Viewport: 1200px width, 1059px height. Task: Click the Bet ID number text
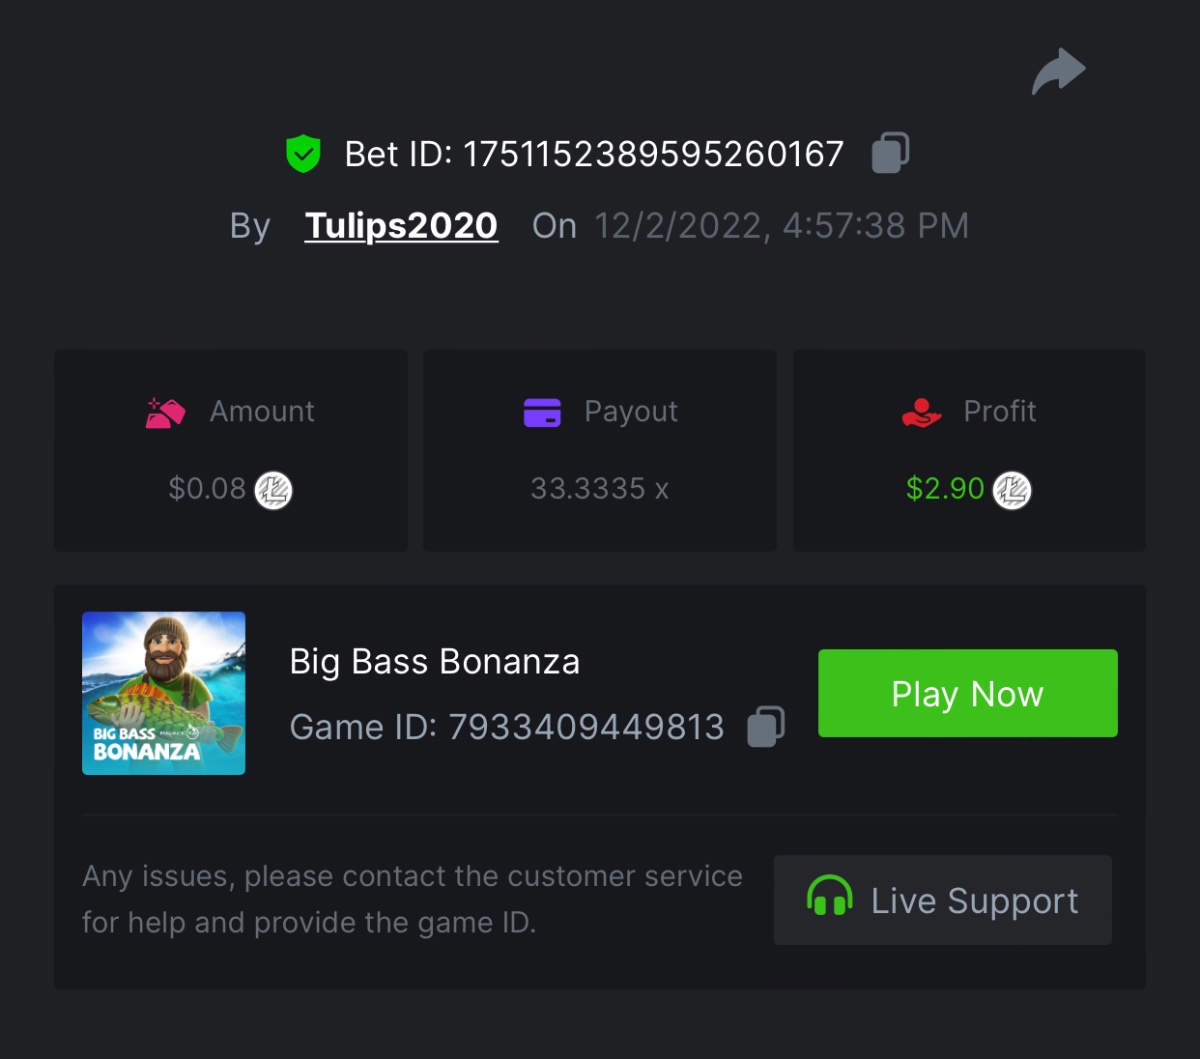653,154
